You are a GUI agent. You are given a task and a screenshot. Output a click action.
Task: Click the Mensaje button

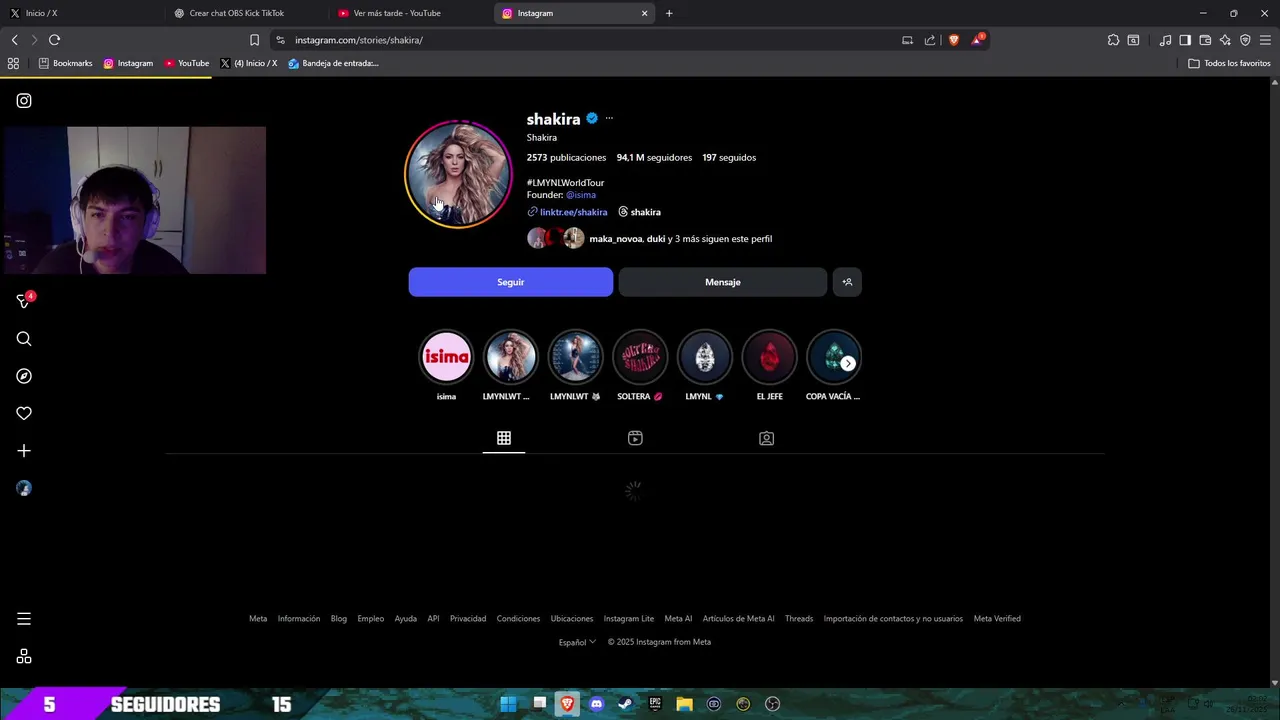(x=723, y=282)
